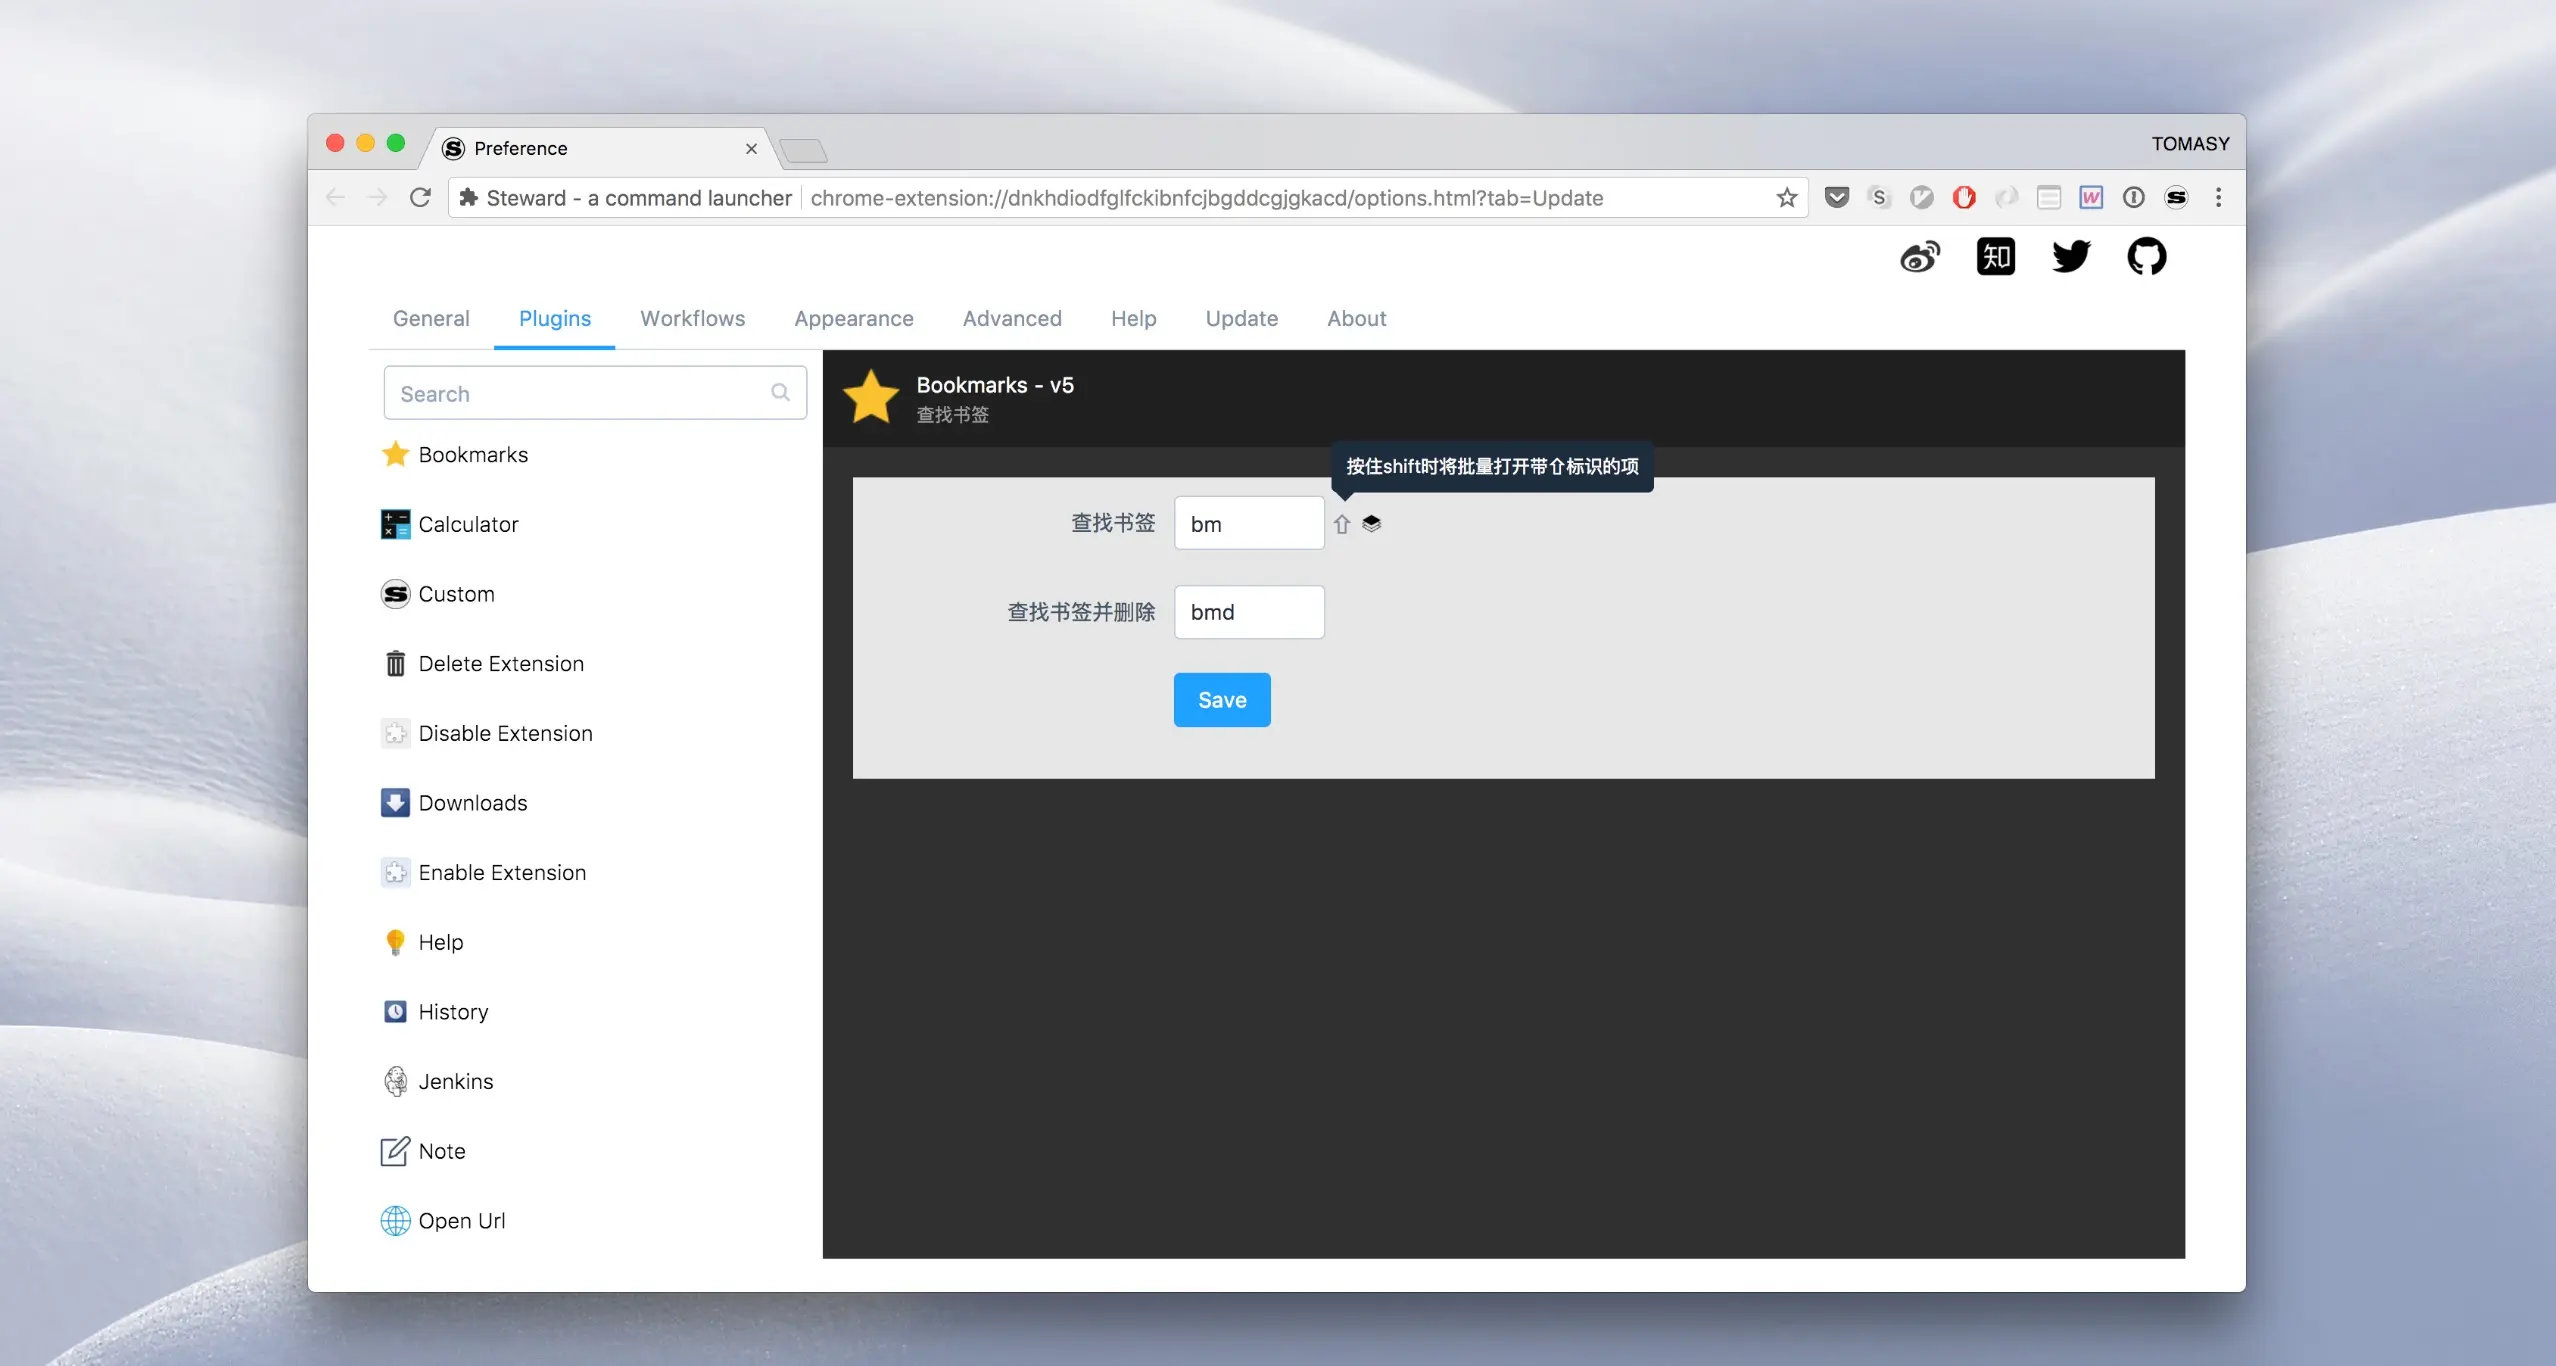Click the stacked layers icon beside bm
The height and width of the screenshot is (1366, 2556).
[x=1371, y=523]
